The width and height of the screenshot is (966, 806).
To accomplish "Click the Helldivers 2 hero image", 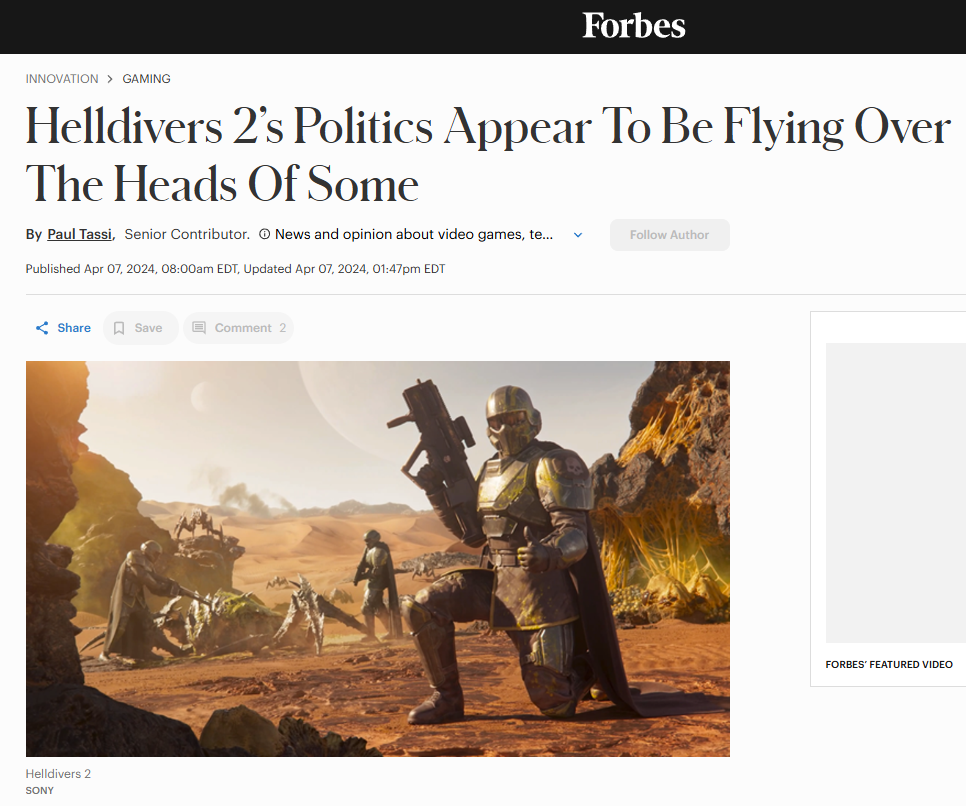I will pos(378,559).
